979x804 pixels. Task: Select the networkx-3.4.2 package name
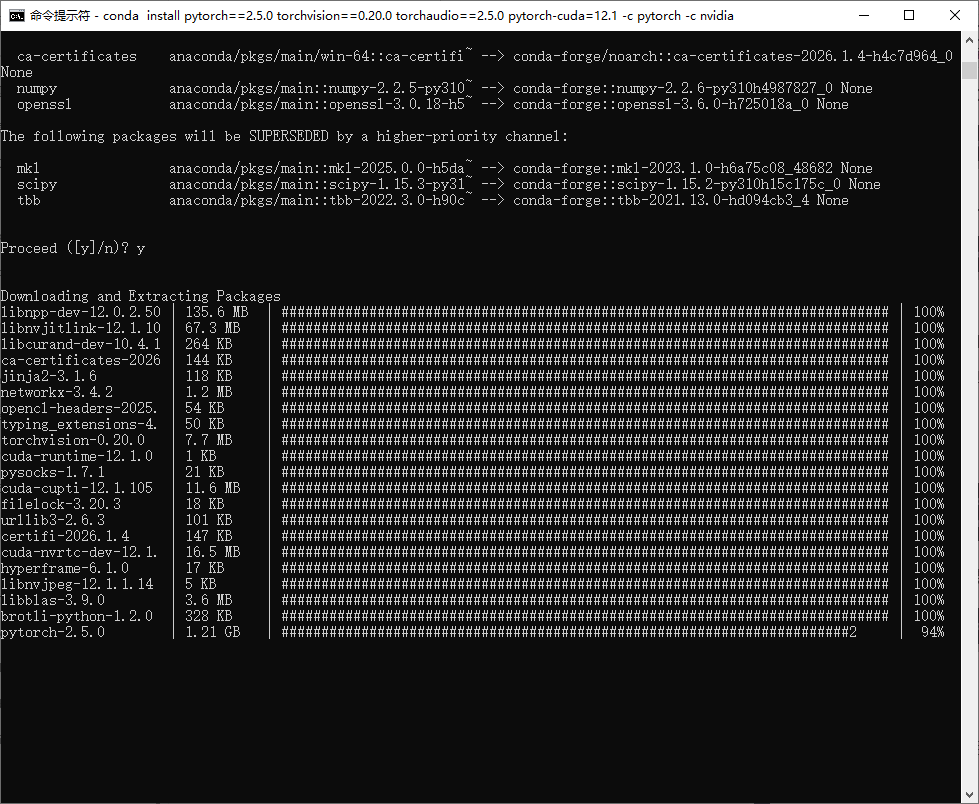57,392
